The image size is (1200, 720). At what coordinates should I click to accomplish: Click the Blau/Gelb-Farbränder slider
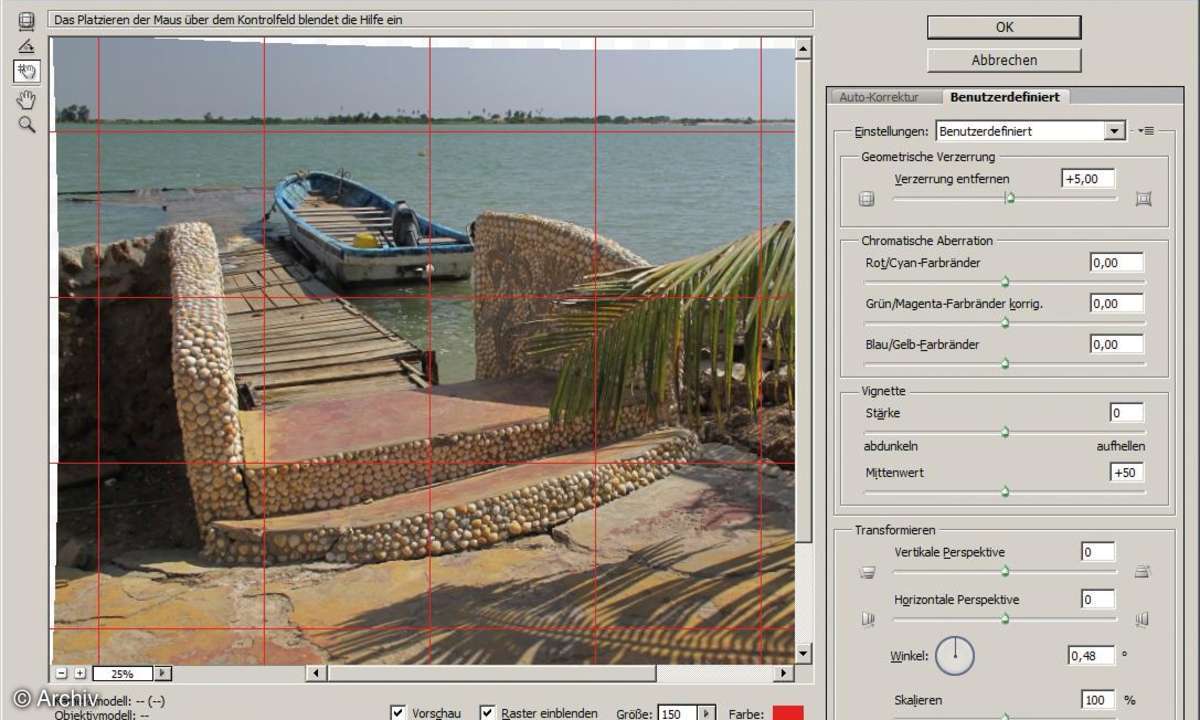[1005, 363]
